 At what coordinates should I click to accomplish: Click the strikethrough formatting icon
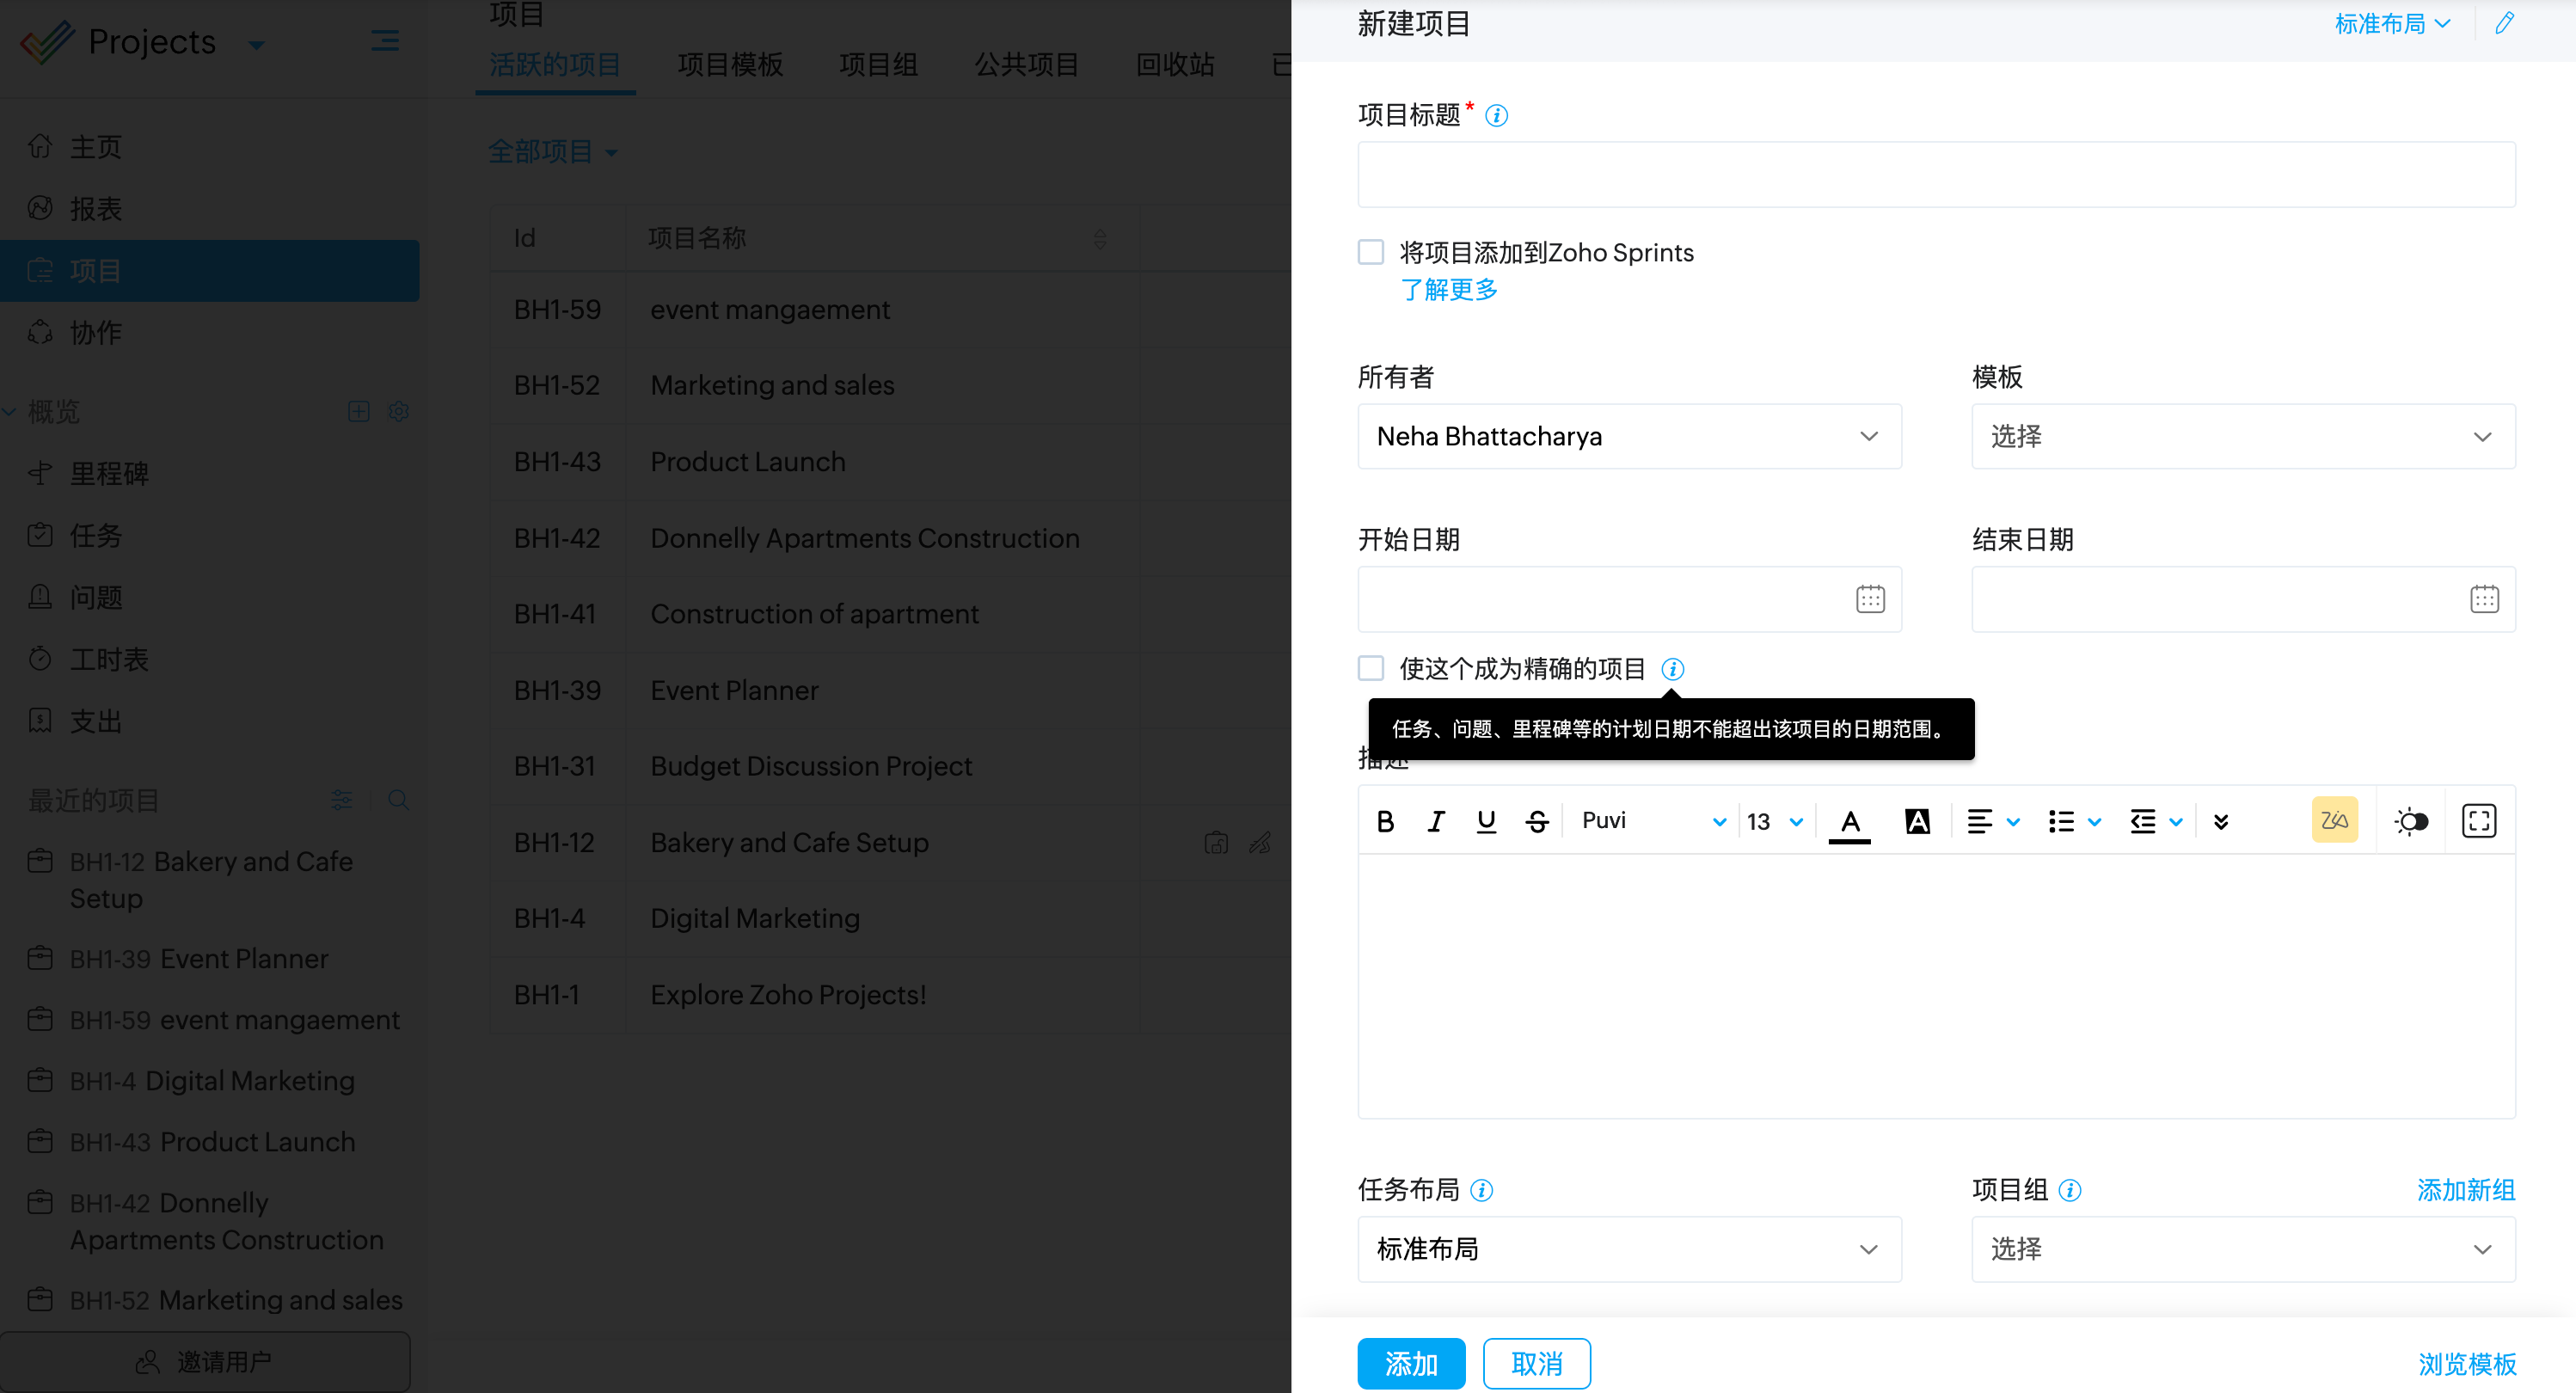pyautogui.click(x=1537, y=821)
